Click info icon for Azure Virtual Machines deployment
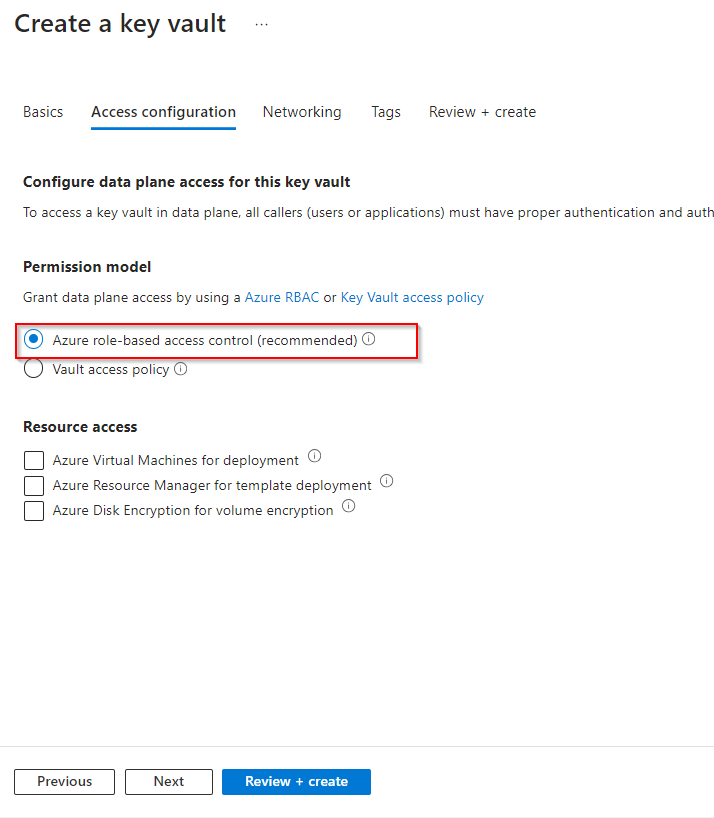 [x=315, y=457]
